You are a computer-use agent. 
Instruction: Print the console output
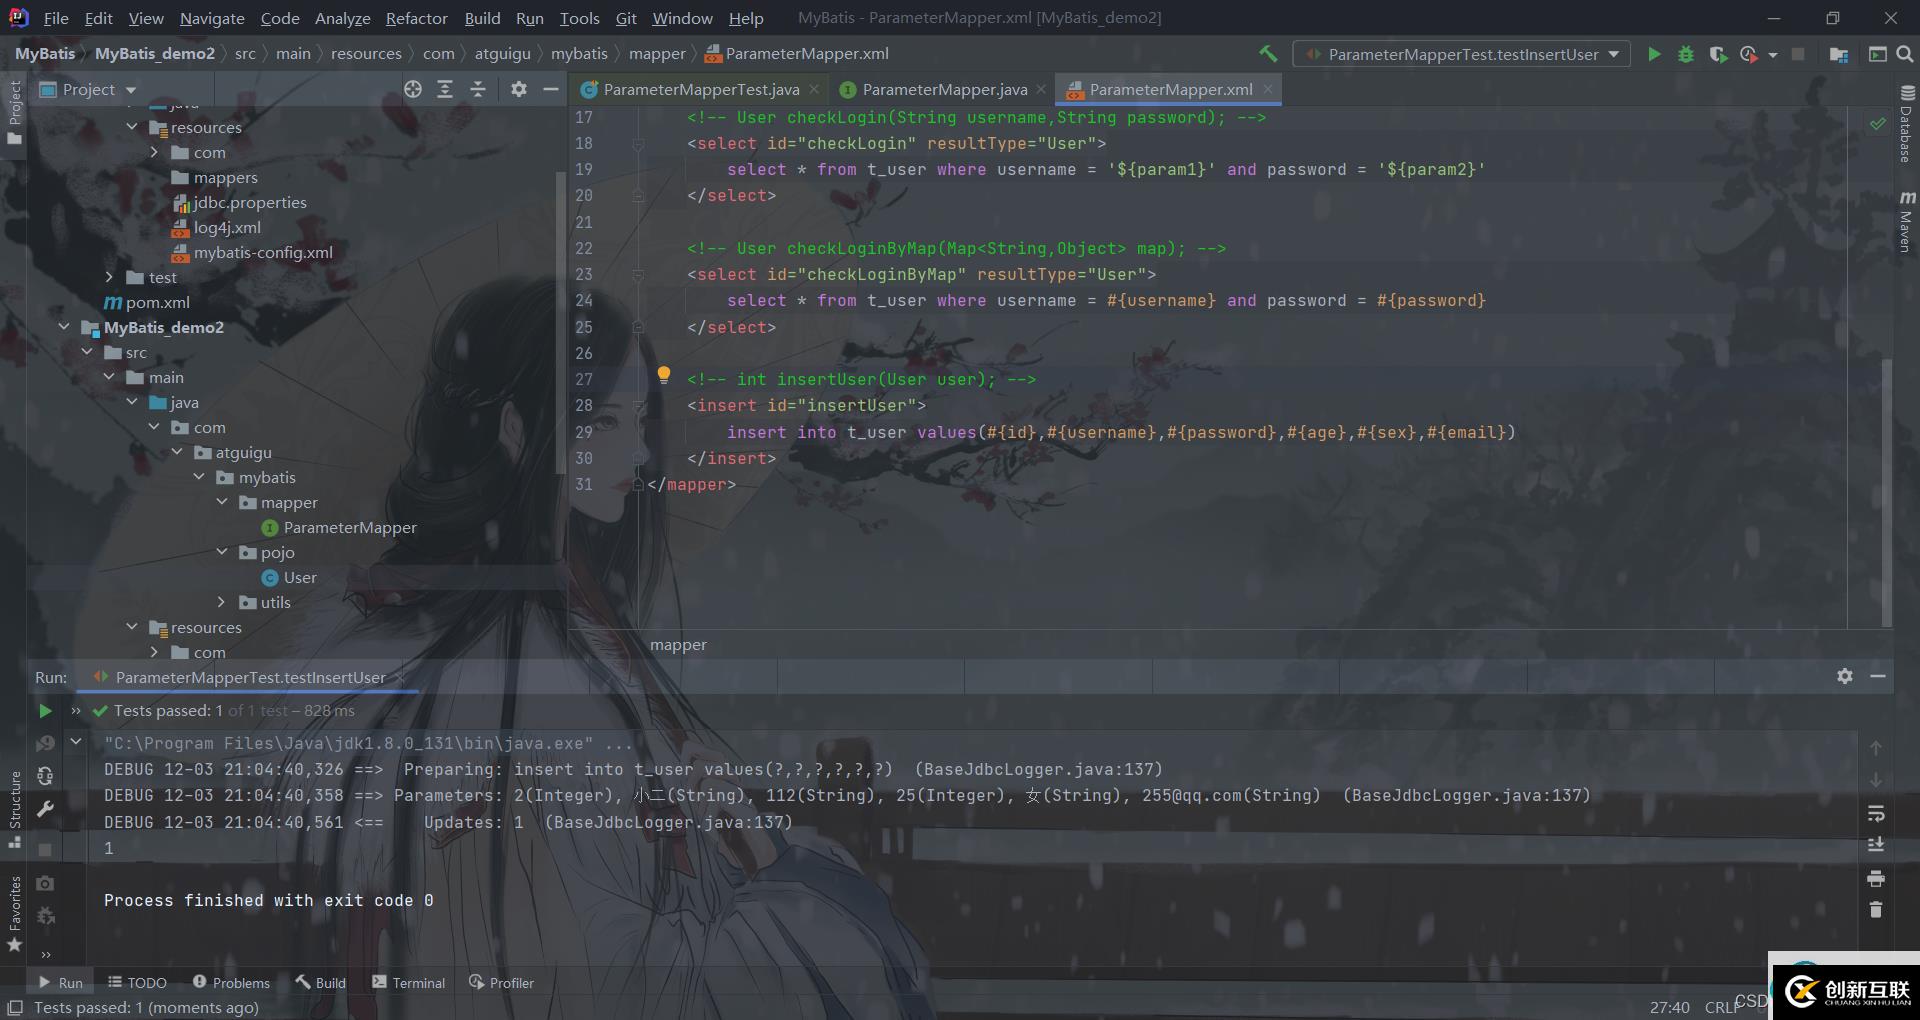[x=1876, y=878]
